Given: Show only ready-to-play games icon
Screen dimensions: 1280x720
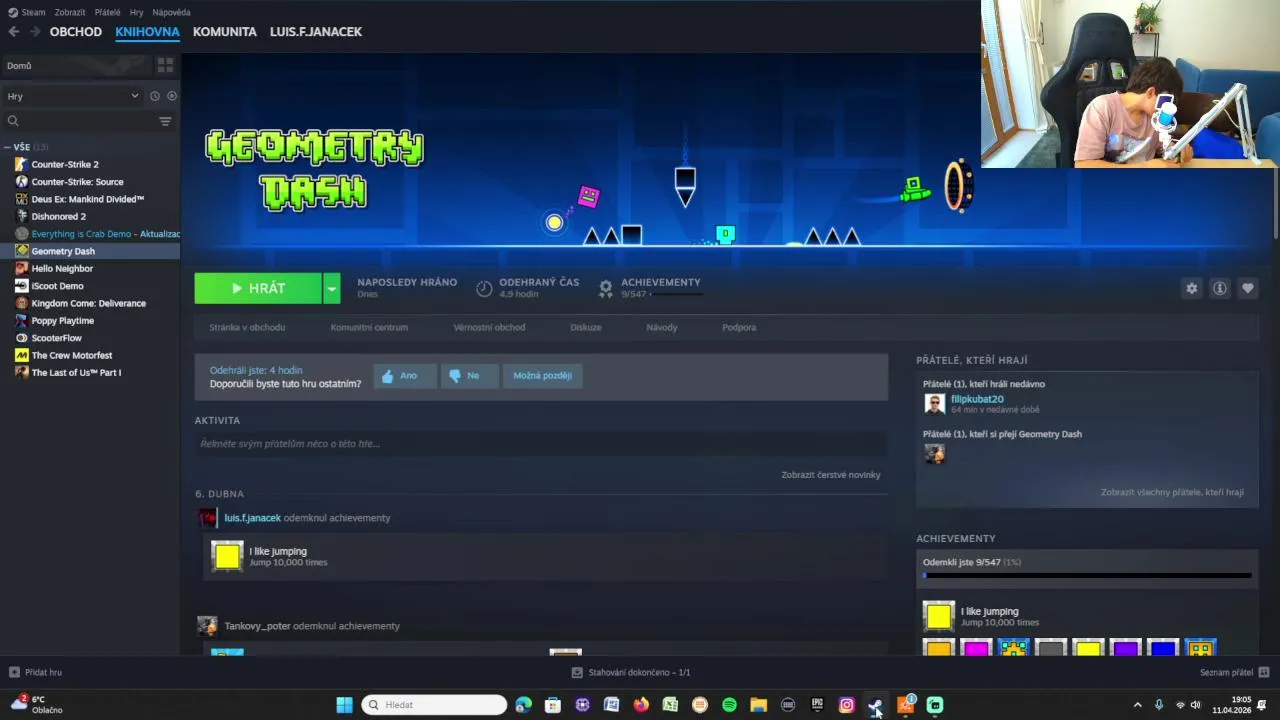Looking at the screenshot, I should point(172,96).
